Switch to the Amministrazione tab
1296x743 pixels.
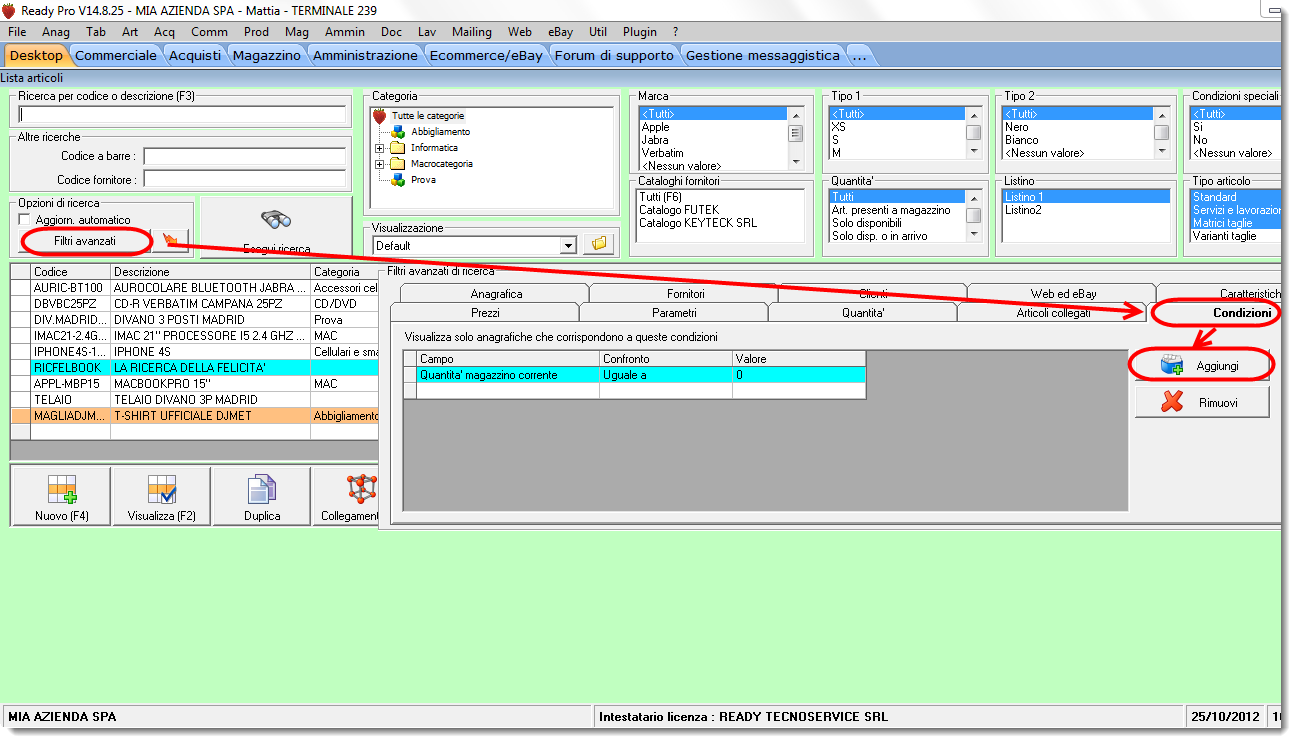click(365, 55)
